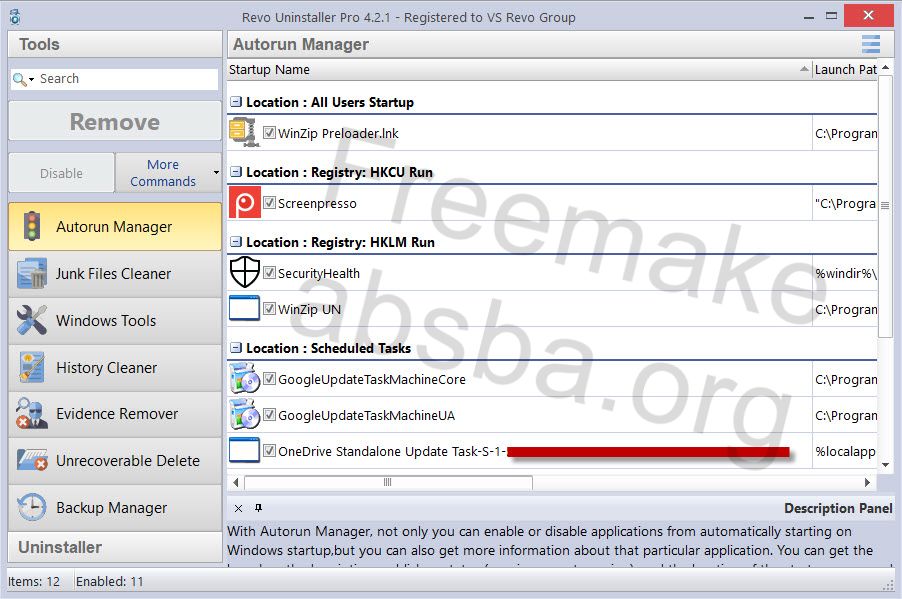Viewport: 902px width, 599px height.
Task: Uncheck OneDrive Standalone Update Task checkbox
Action: pyautogui.click(x=269, y=451)
